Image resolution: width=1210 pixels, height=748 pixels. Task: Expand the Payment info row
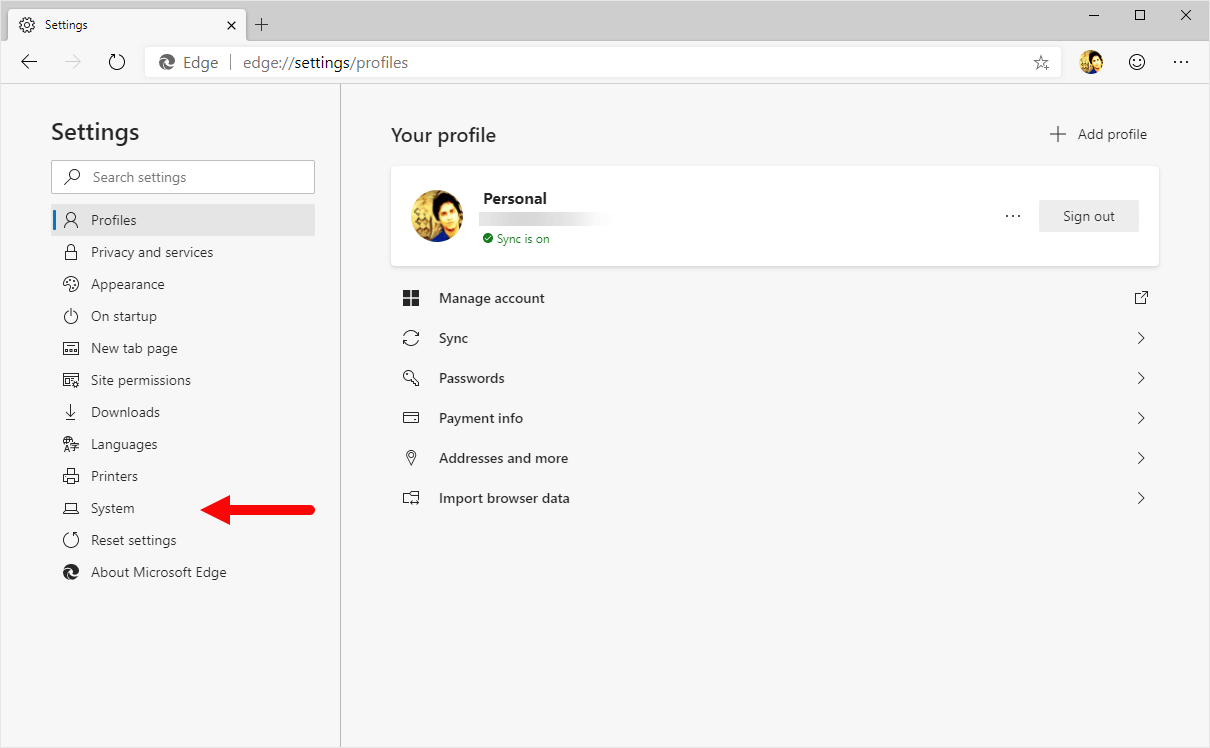pos(775,418)
